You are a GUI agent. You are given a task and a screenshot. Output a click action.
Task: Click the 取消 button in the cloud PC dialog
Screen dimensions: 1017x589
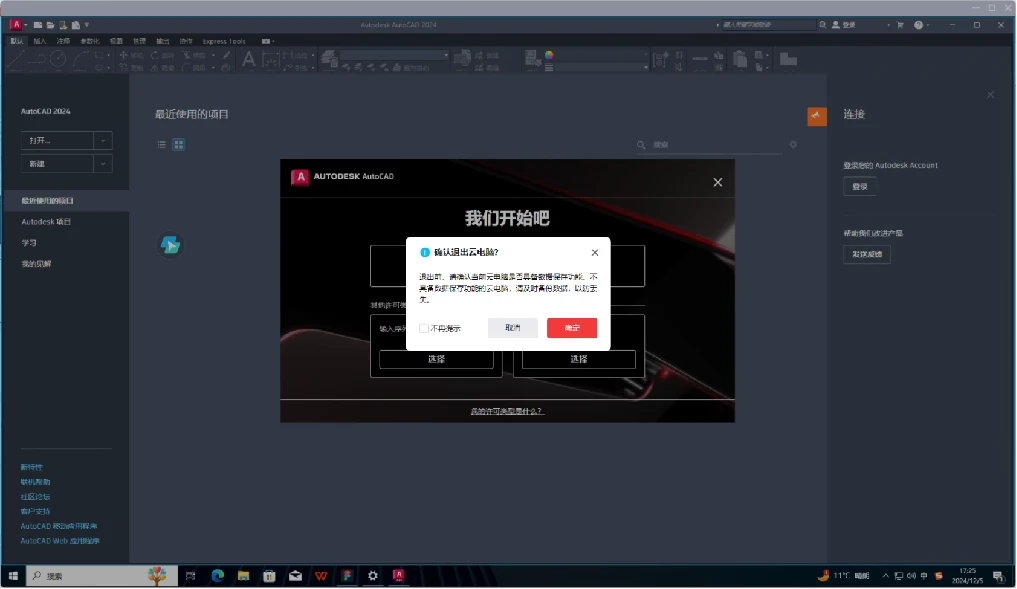(x=512, y=328)
